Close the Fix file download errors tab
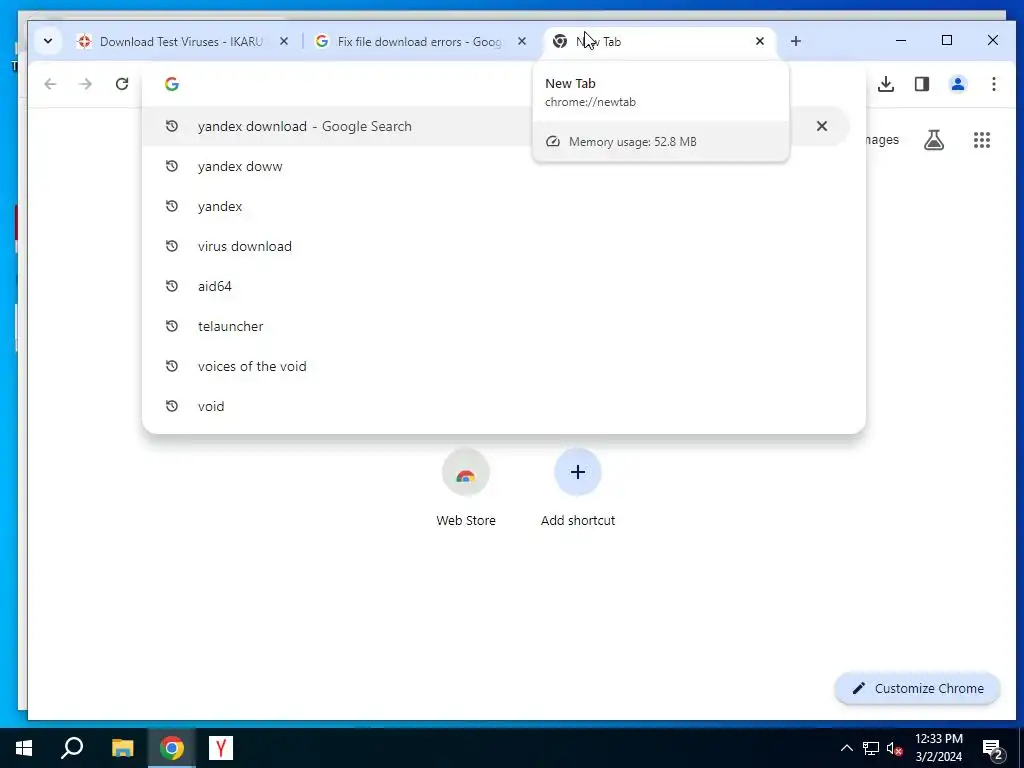This screenshot has height=768, width=1024. pos(522,41)
